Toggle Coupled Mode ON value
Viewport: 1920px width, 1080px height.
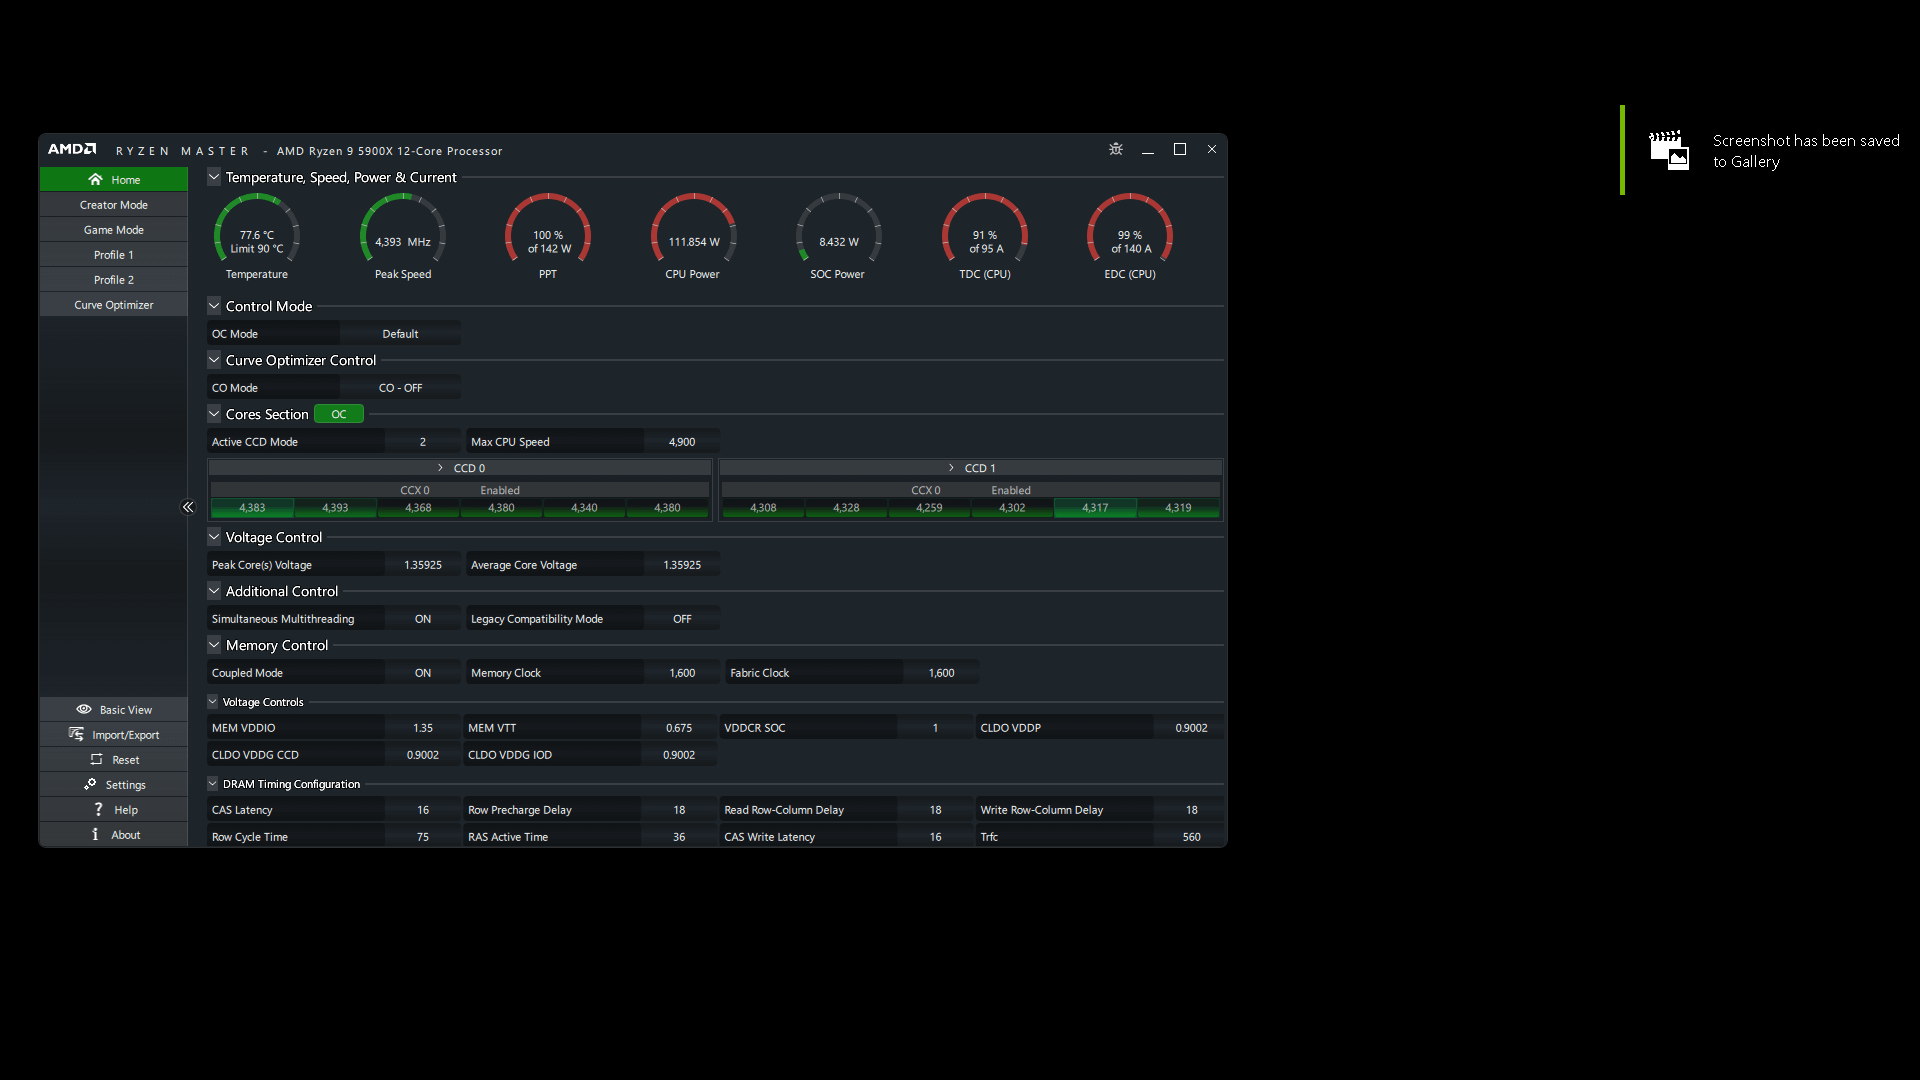tap(423, 673)
